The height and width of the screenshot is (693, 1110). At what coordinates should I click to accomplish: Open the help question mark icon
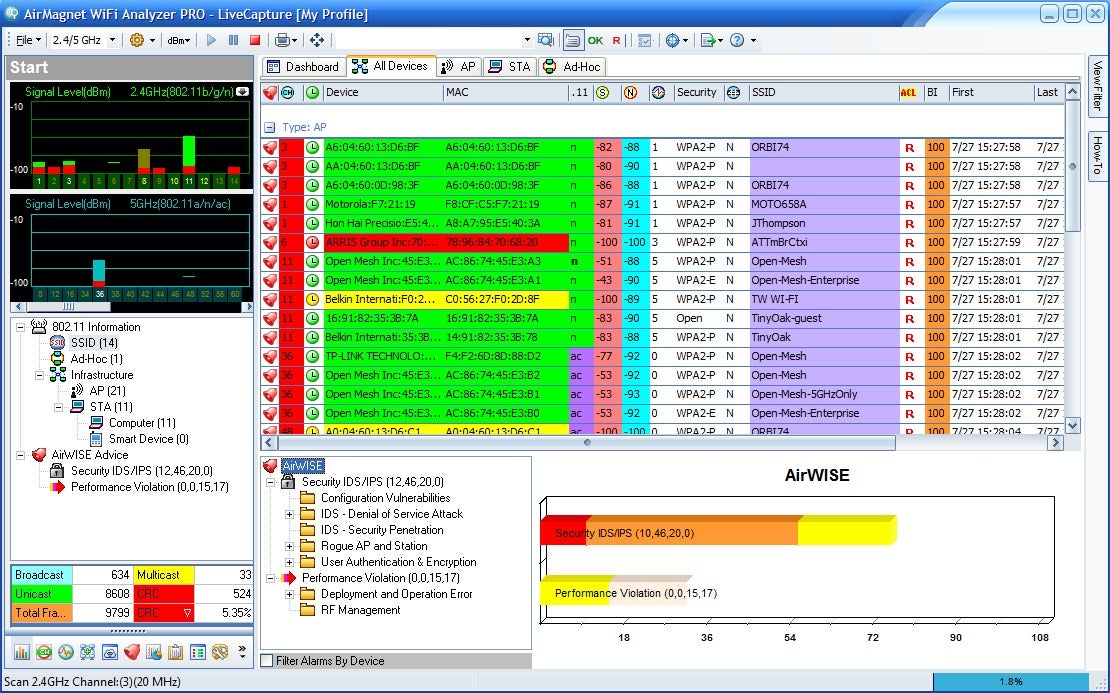coord(737,40)
